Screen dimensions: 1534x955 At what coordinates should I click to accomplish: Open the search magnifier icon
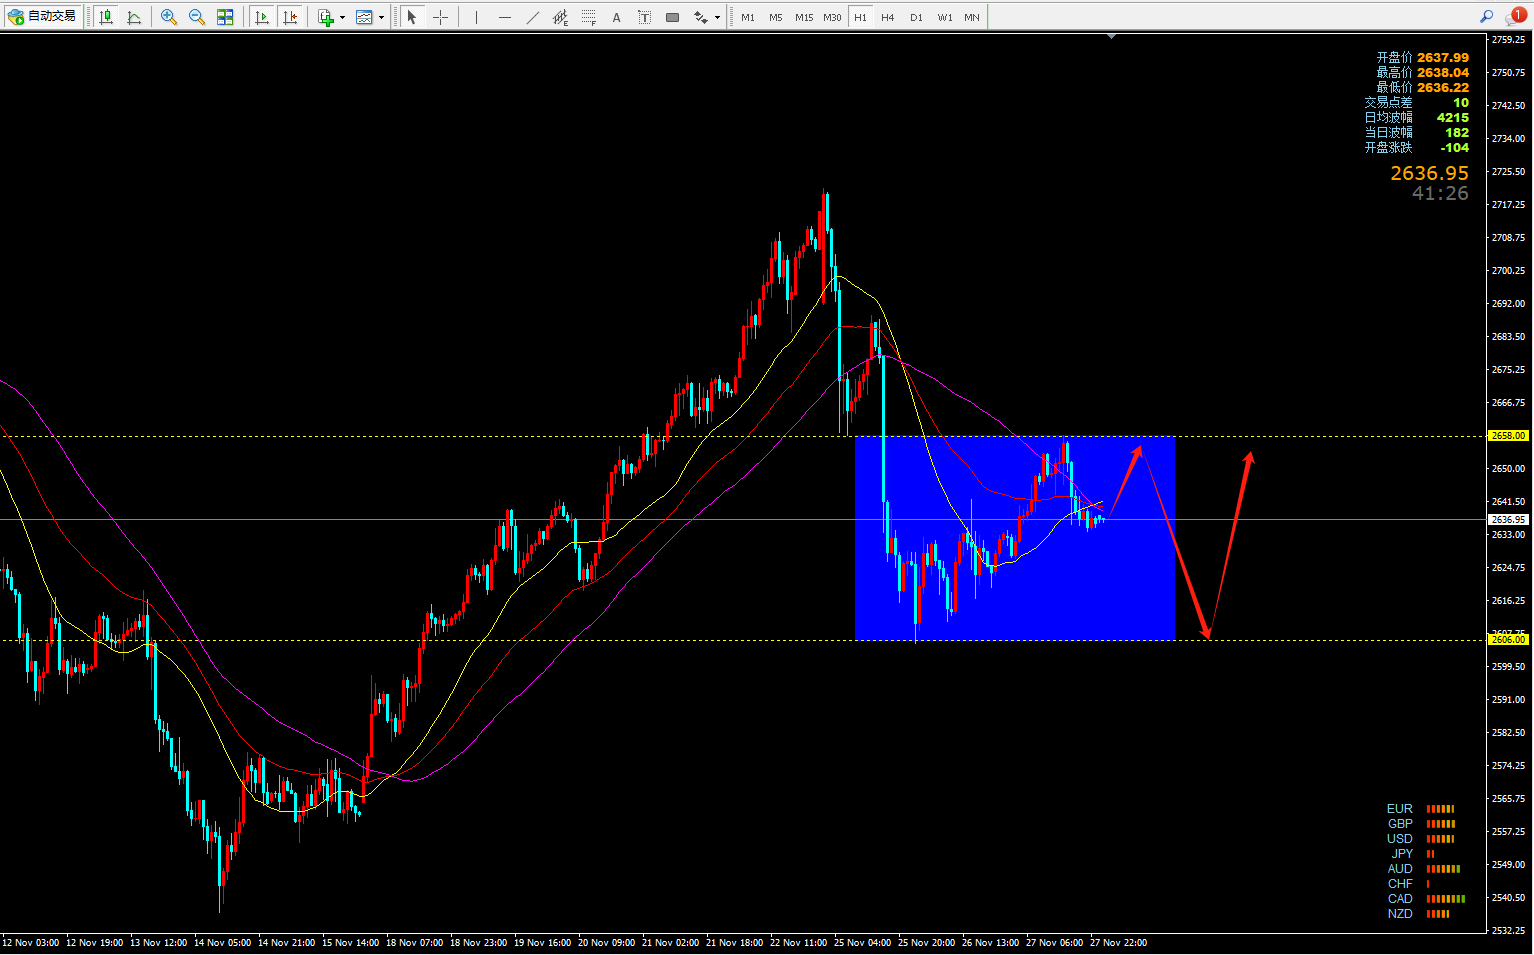[x=1487, y=16]
